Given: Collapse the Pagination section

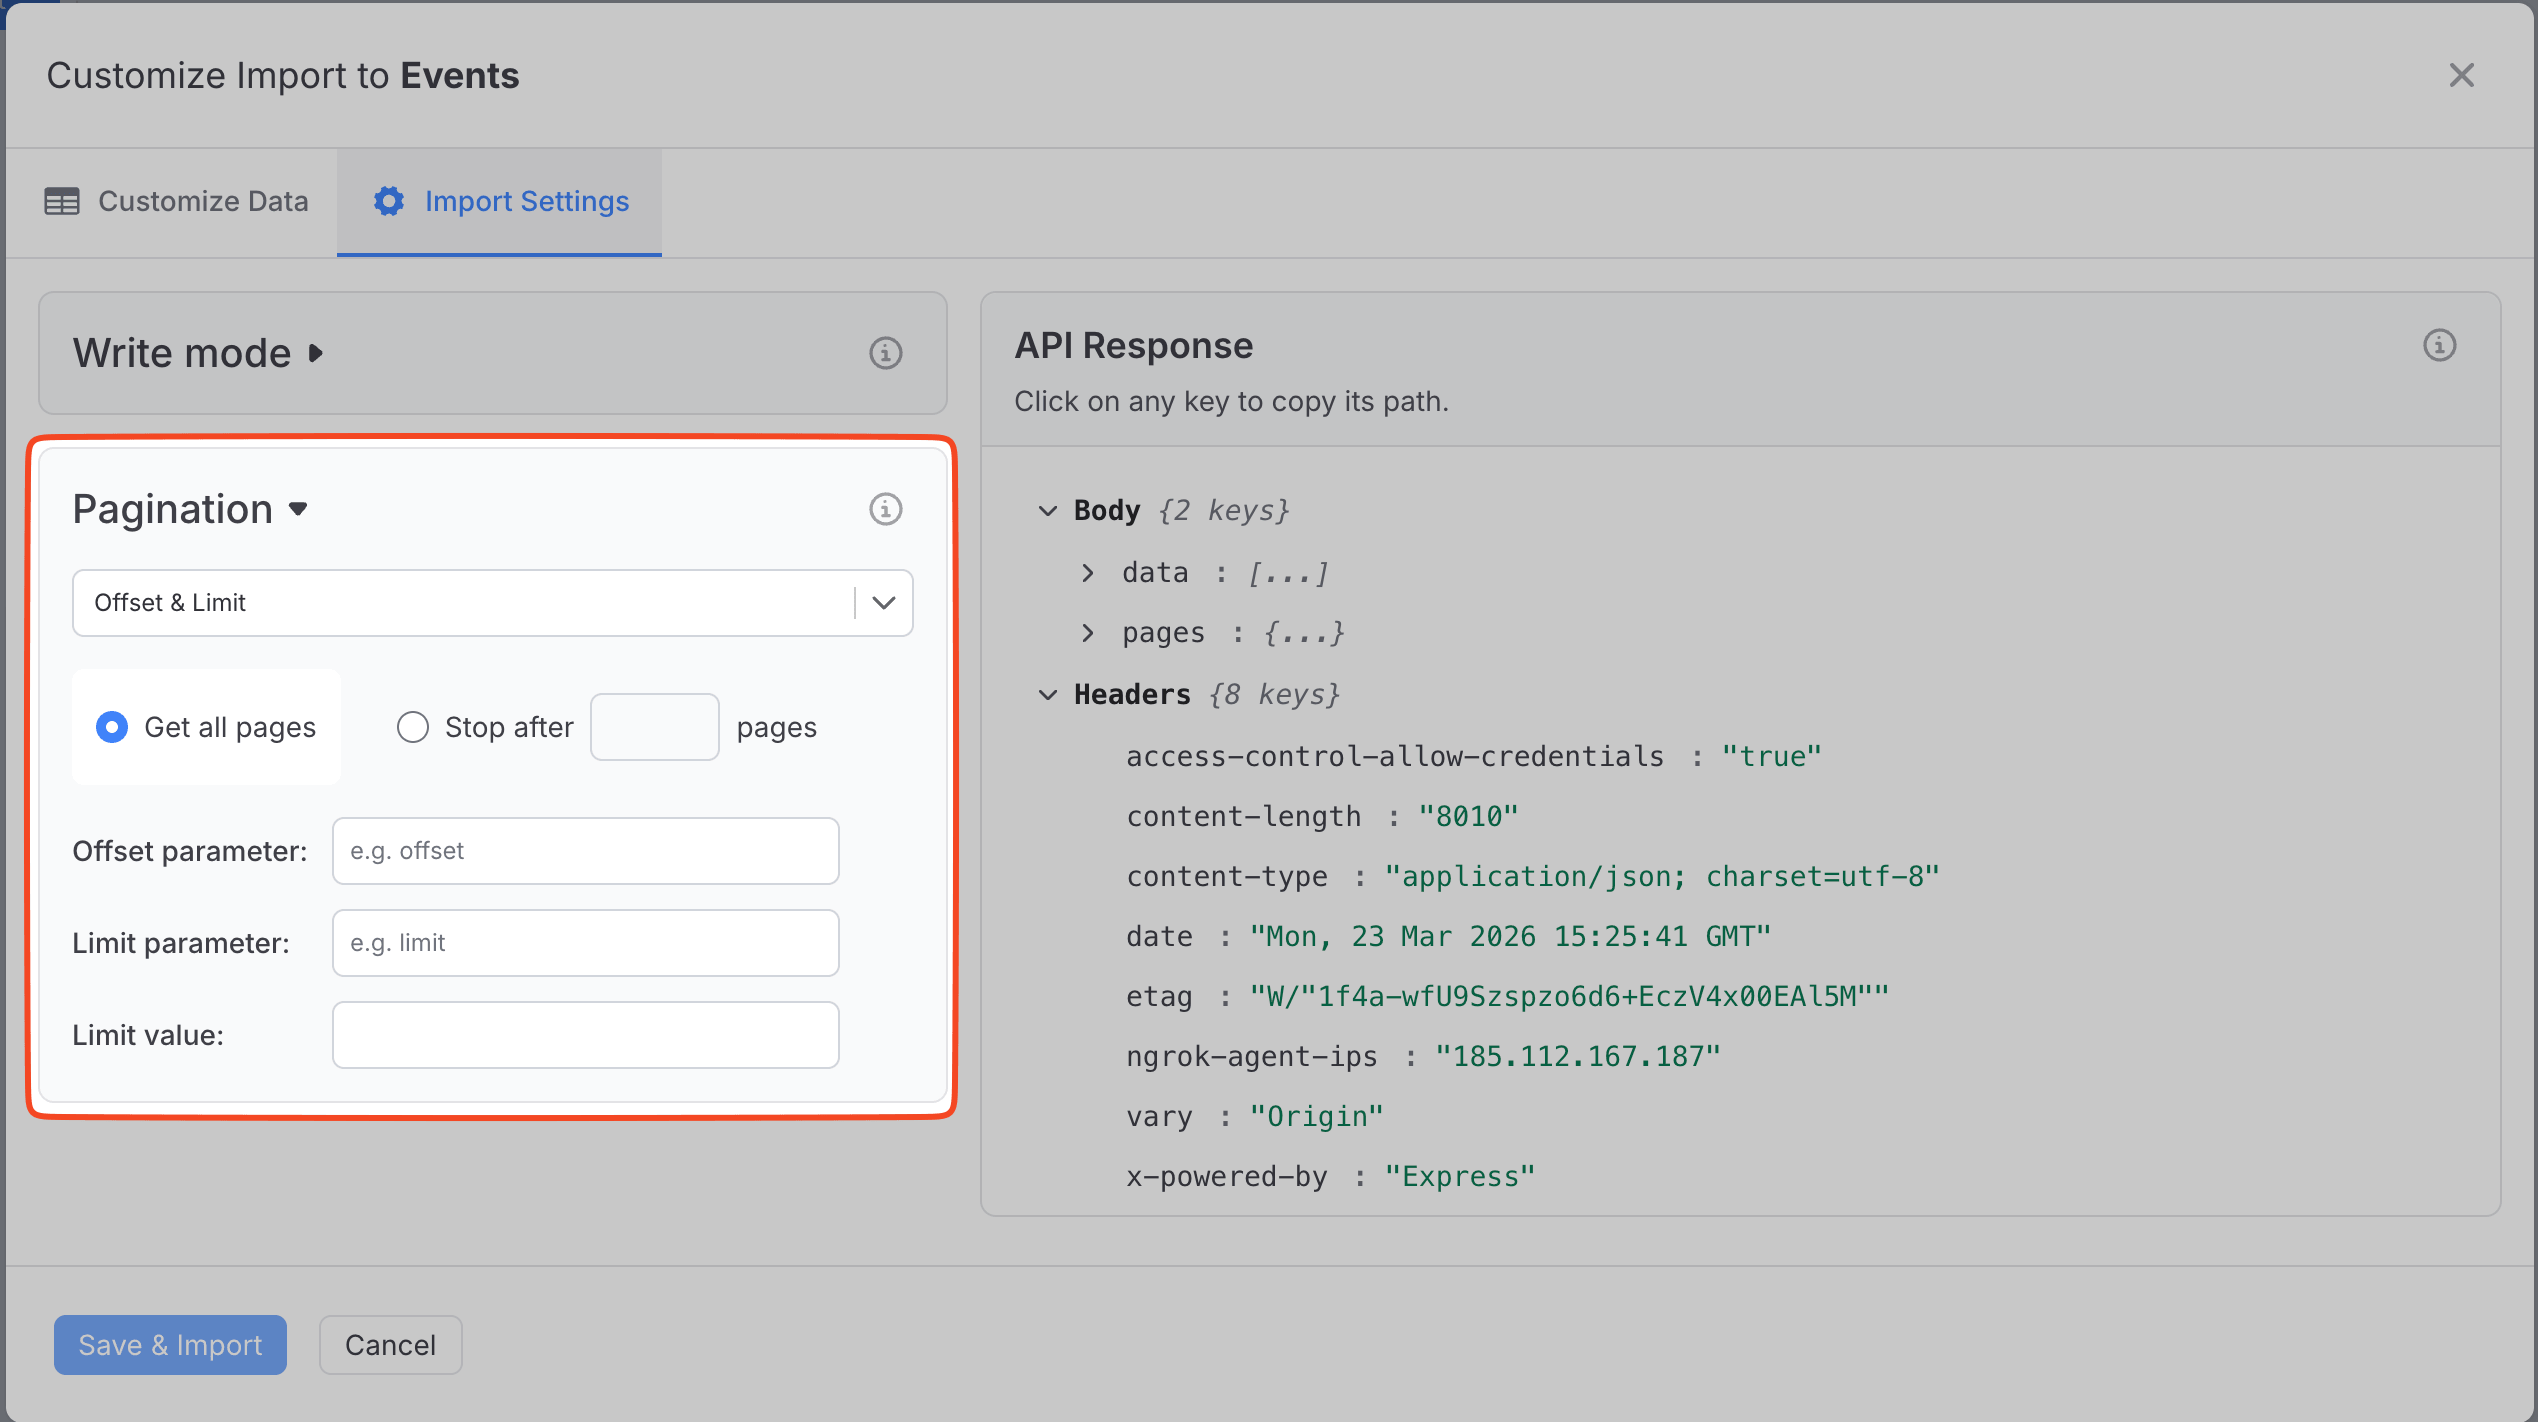Looking at the screenshot, I should (x=298, y=509).
